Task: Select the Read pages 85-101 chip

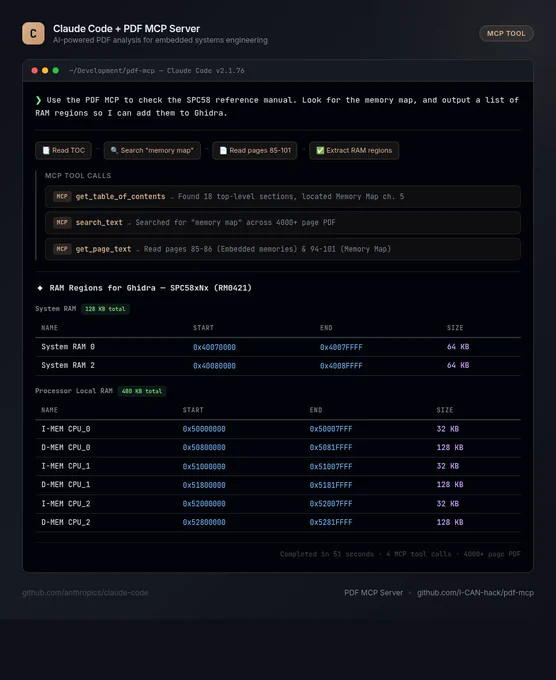Action: point(255,150)
